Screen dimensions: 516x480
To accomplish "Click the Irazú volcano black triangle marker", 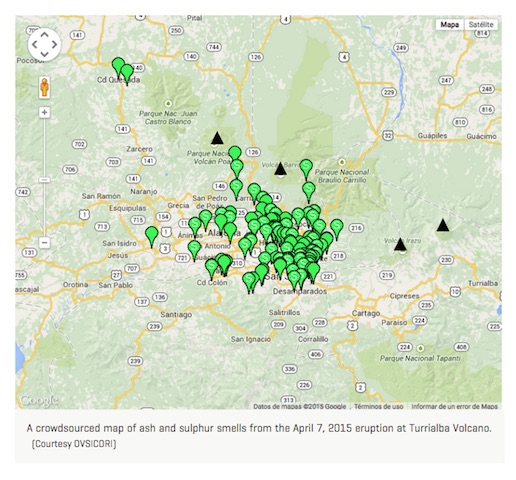I will 400,244.
